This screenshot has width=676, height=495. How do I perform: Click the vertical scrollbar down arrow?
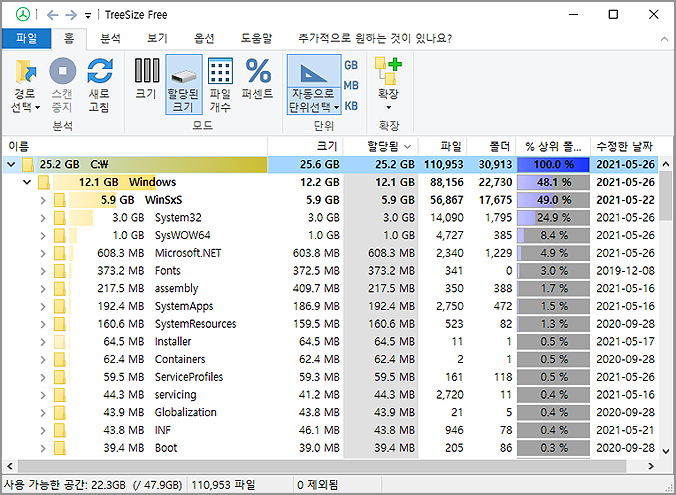(666, 451)
